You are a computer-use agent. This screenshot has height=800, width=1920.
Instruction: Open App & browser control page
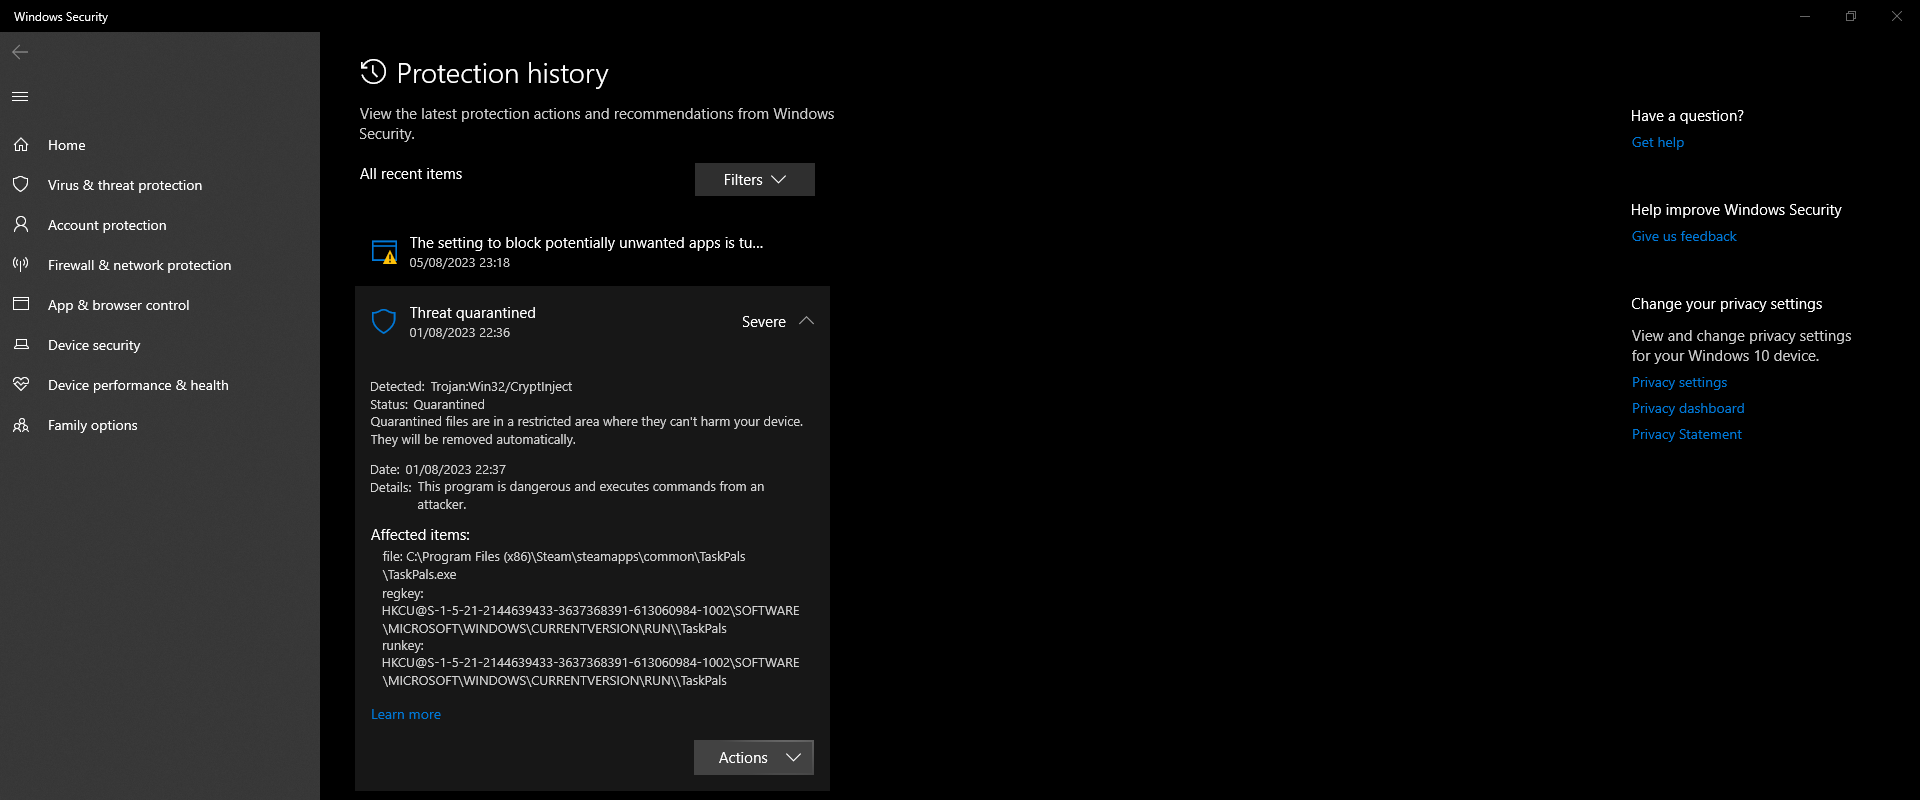pos(160,305)
